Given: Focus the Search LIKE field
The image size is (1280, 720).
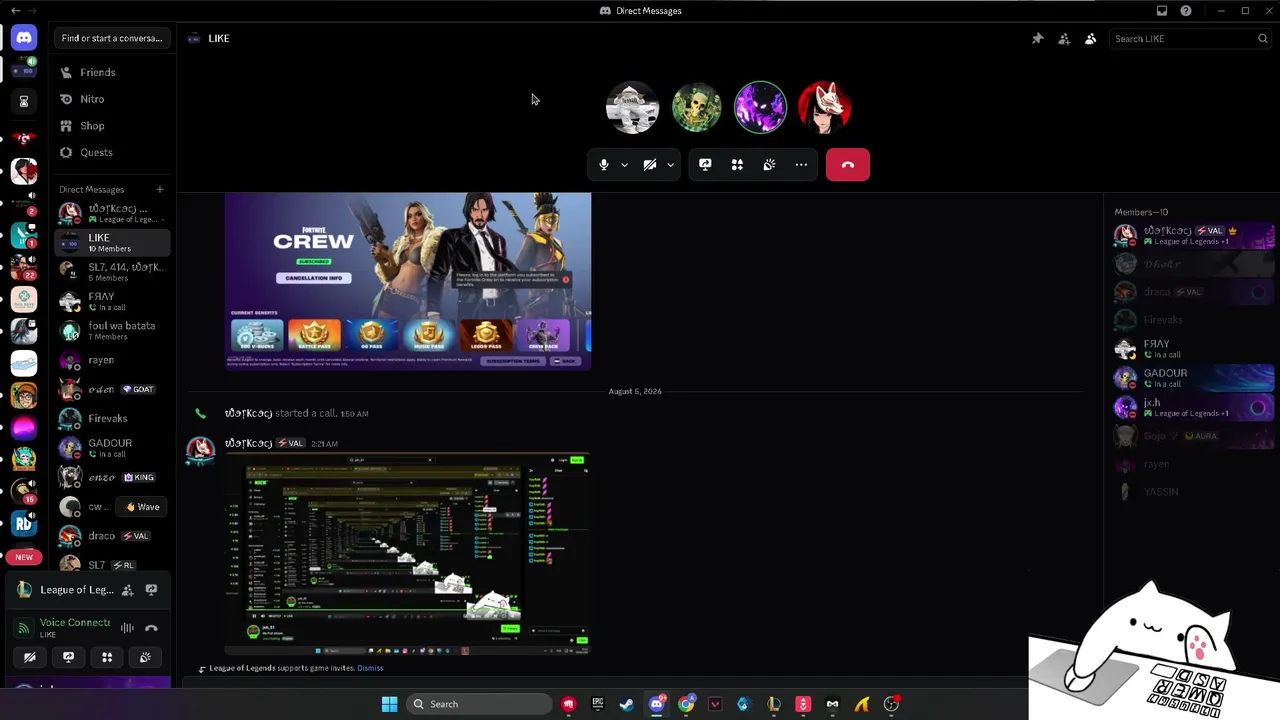Looking at the screenshot, I should 1190,39.
